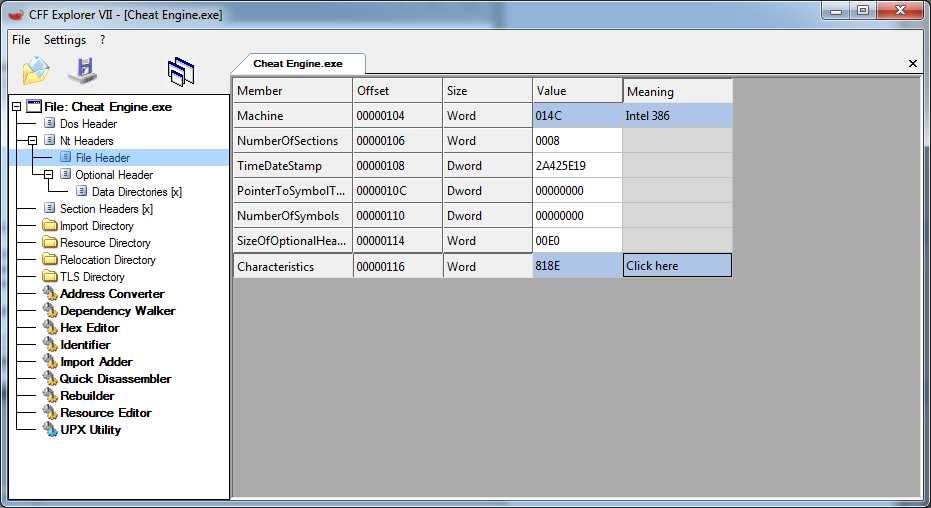This screenshot has width=931, height=508.
Task: Click the UPX Utility gear icon
Action: click(50, 429)
